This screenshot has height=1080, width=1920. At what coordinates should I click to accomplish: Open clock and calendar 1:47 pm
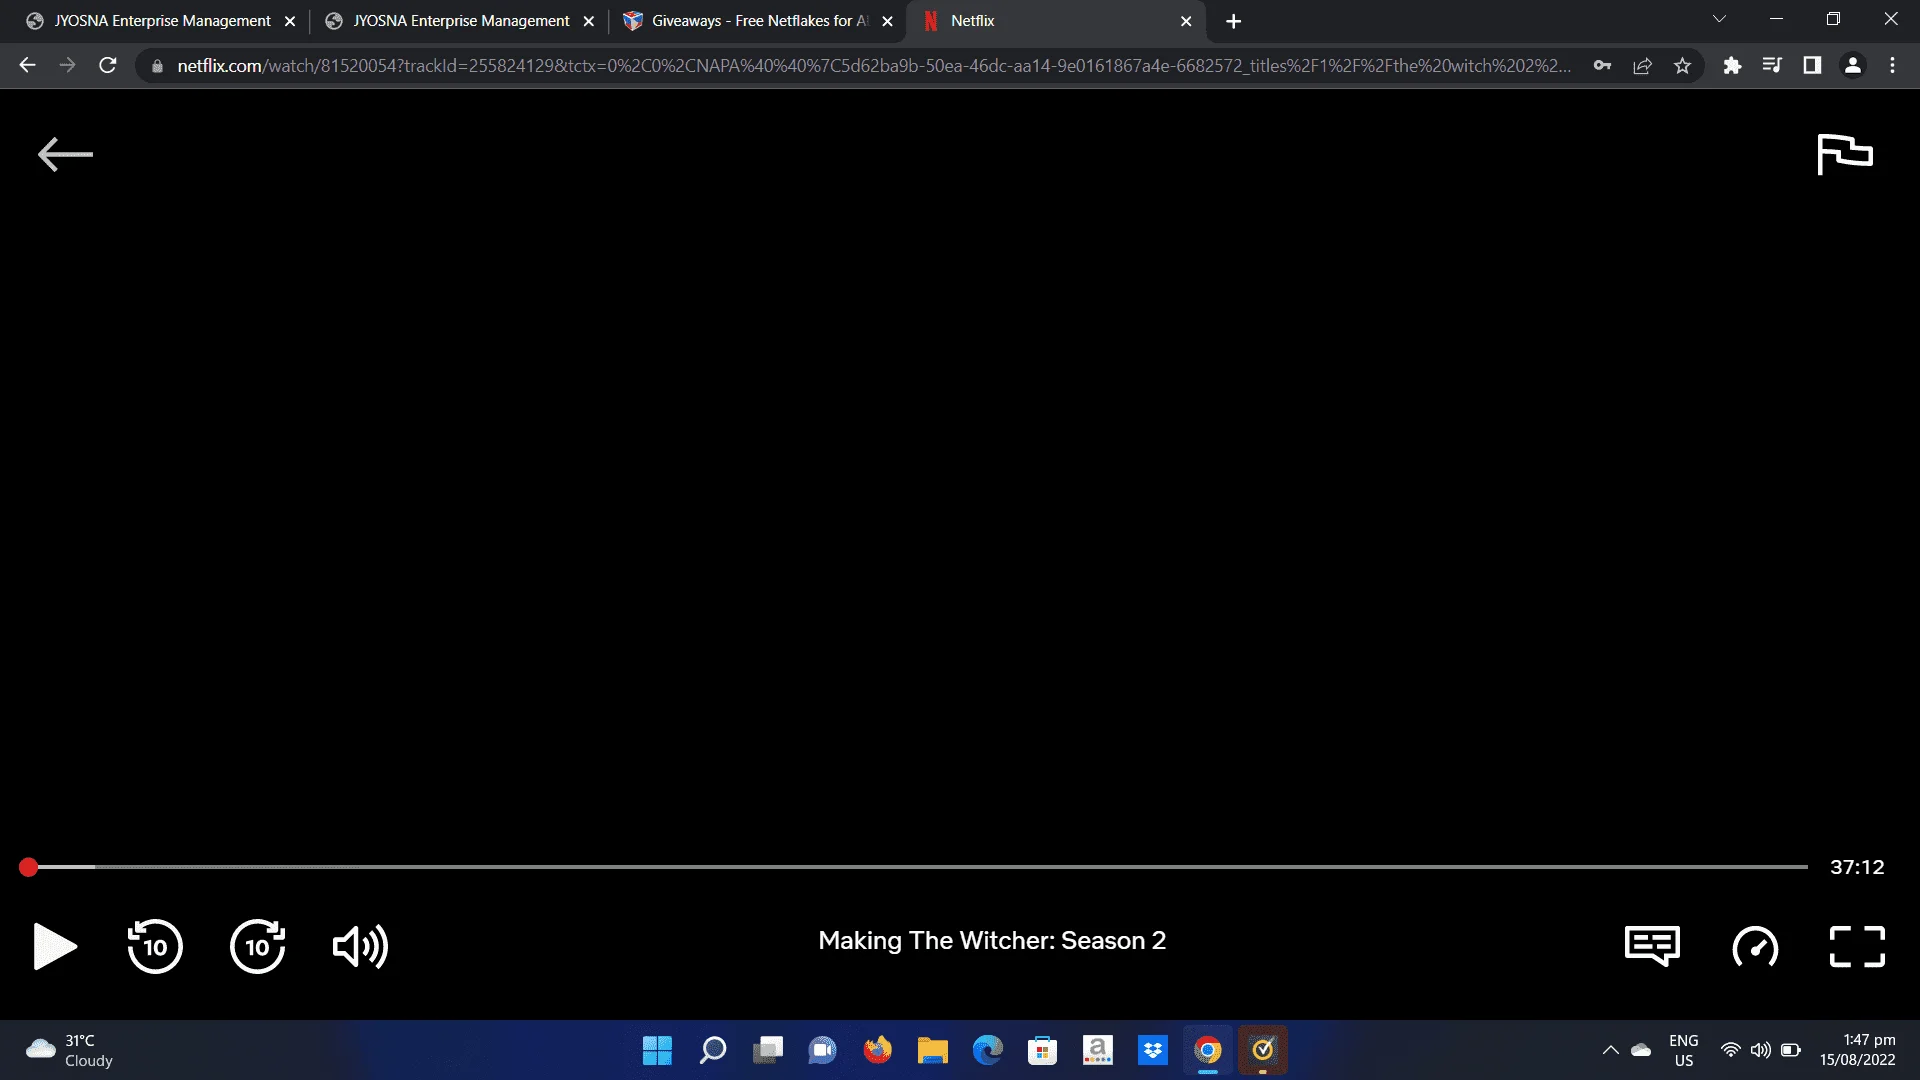(1857, 1050)
